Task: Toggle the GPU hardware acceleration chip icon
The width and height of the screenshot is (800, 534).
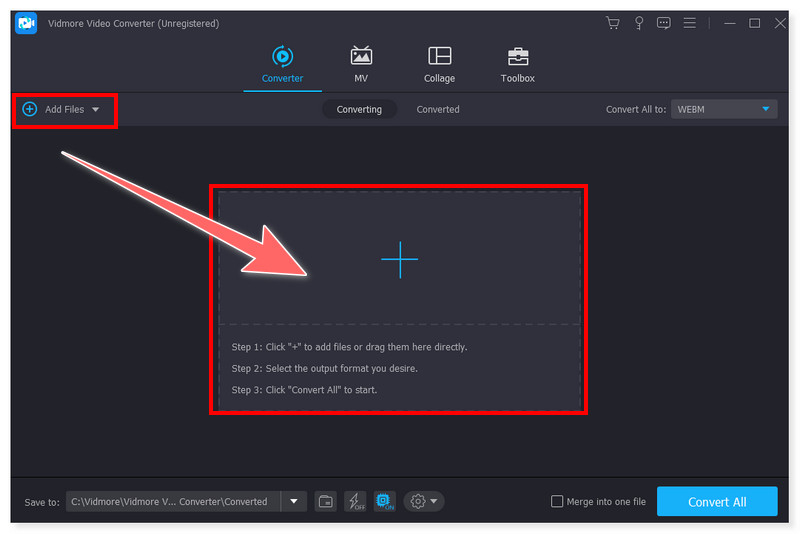Action: point(383,501)
